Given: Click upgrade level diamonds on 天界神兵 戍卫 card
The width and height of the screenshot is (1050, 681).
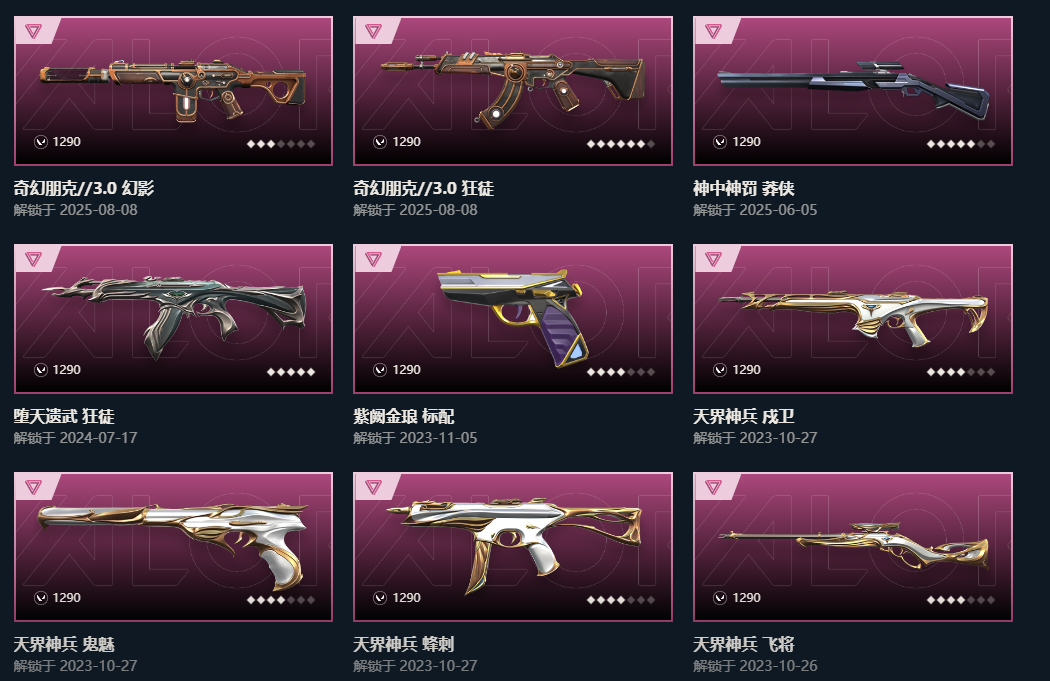Looking at the screenshot, I should click(x=960, y=372).
